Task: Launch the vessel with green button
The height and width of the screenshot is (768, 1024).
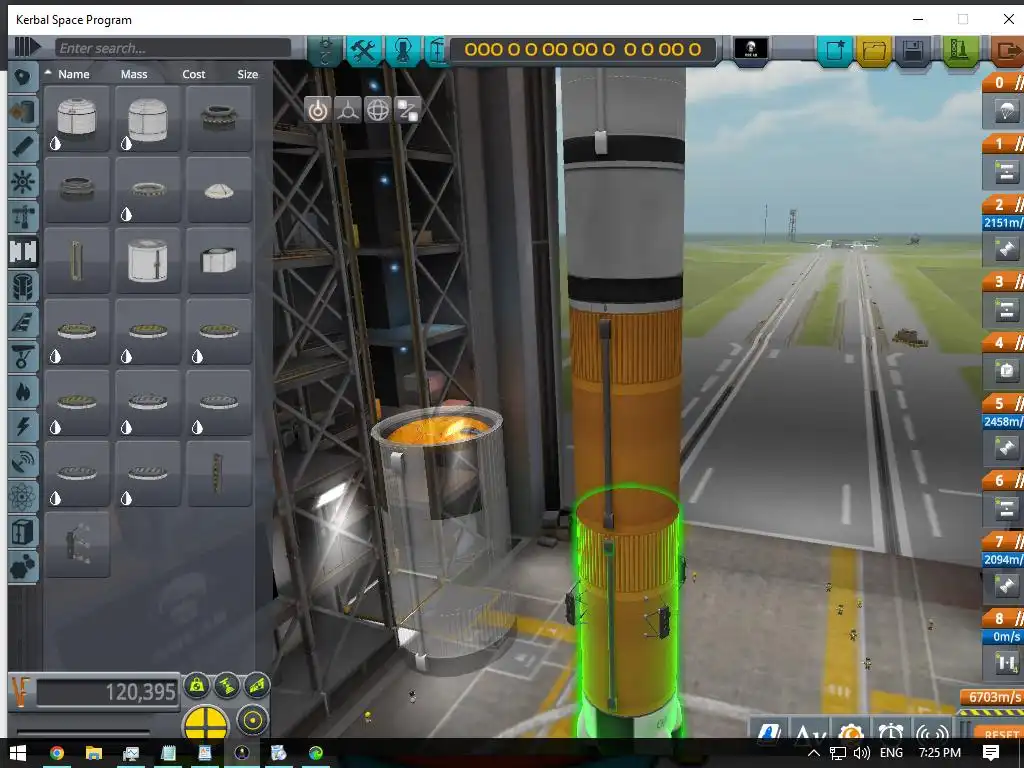Action: tap(958, 50)
